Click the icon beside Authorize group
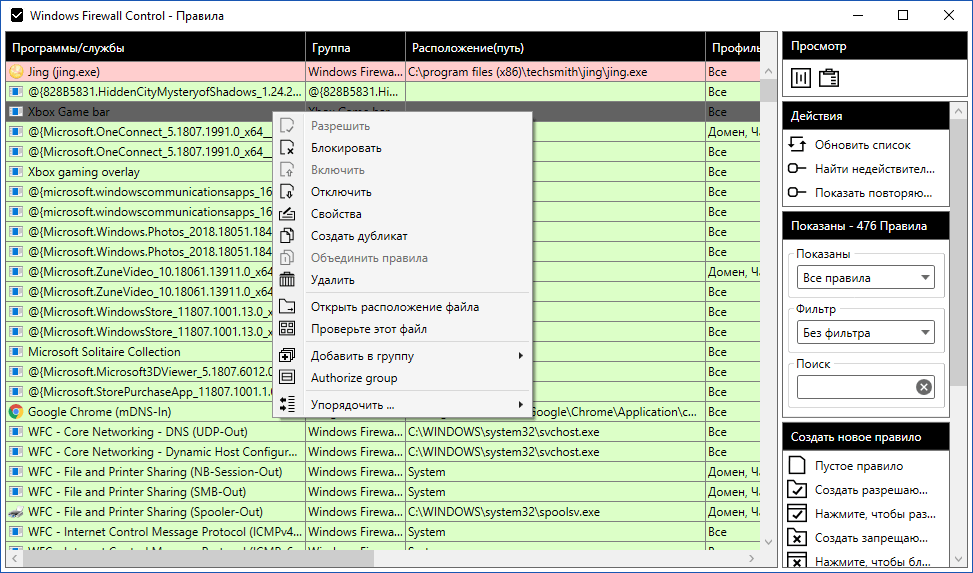This screenshot has height=573, width=973. 287,377
